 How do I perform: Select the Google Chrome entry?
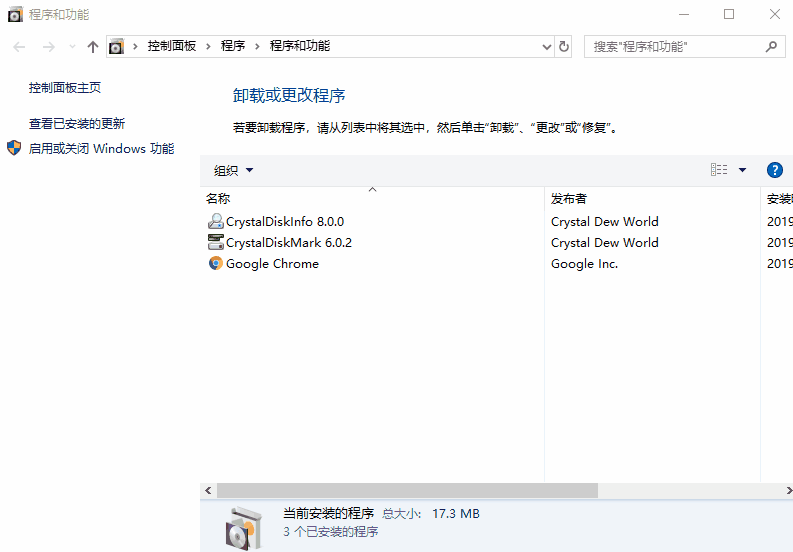(272, 264)
